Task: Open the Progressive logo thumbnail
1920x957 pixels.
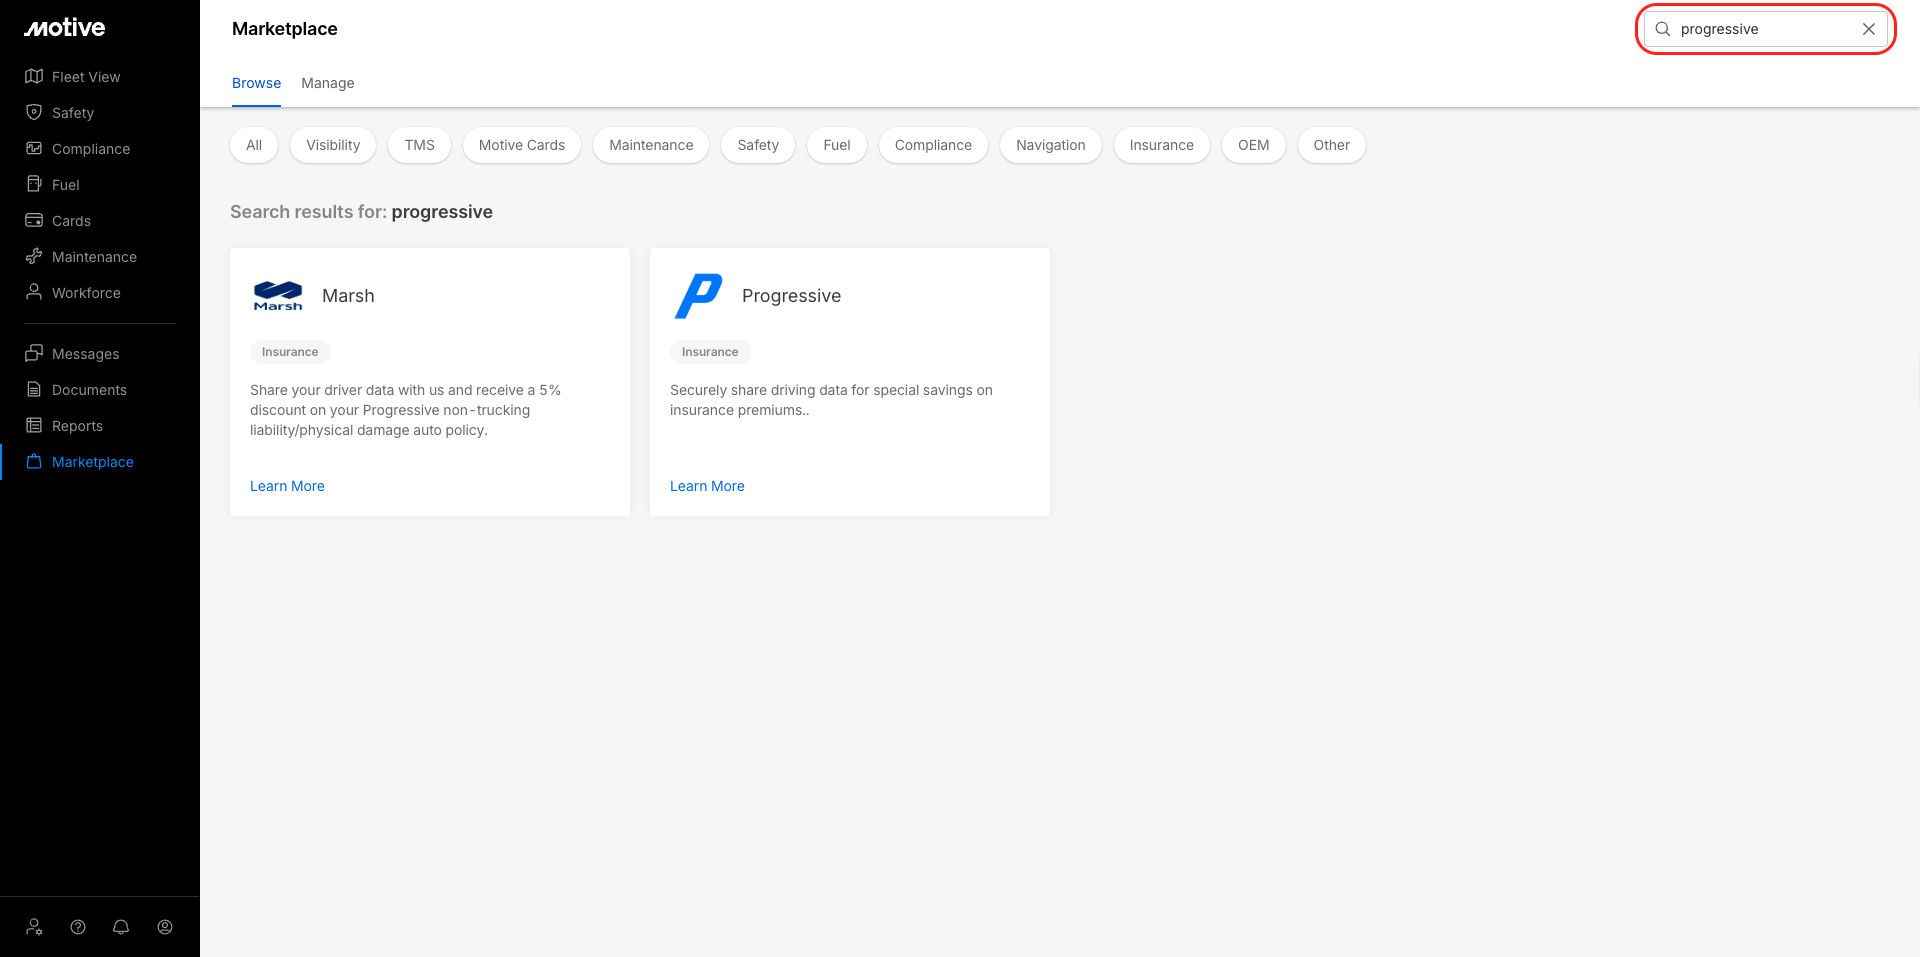Action: coord(698,296)
